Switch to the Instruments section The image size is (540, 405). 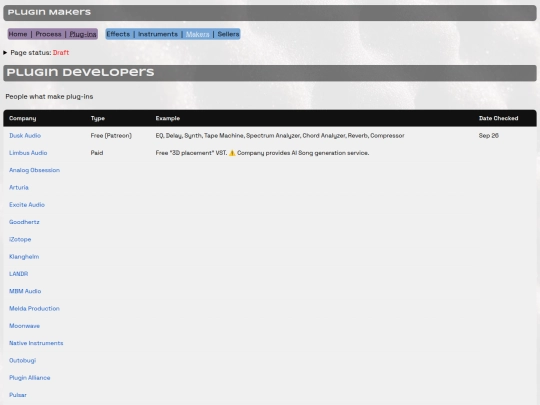tap(158, 34)
